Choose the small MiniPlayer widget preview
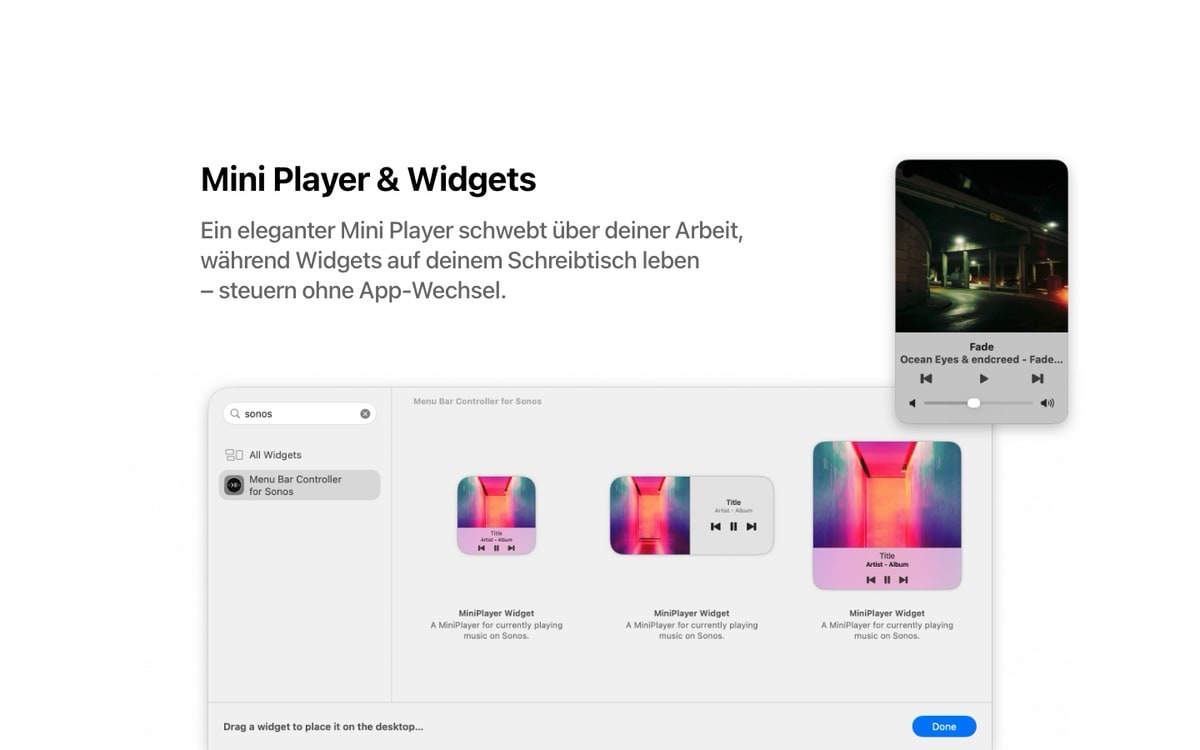Viewport: 1200px width, 750px height. (x=496, y=515)
